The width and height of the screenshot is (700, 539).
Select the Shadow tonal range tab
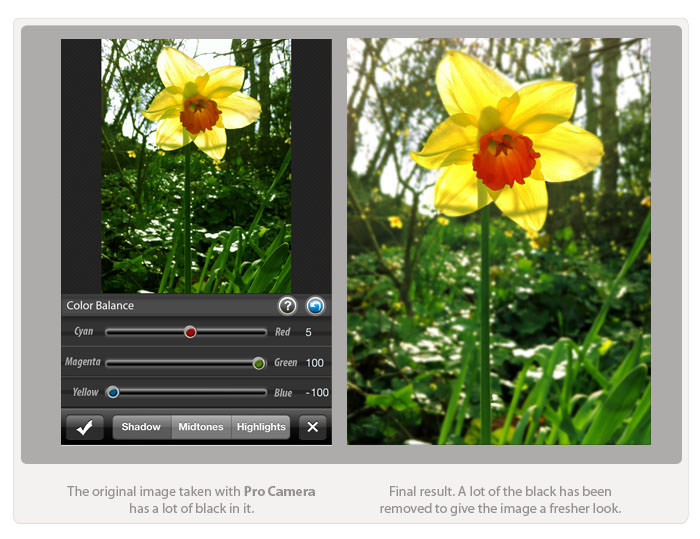[141, 427]
